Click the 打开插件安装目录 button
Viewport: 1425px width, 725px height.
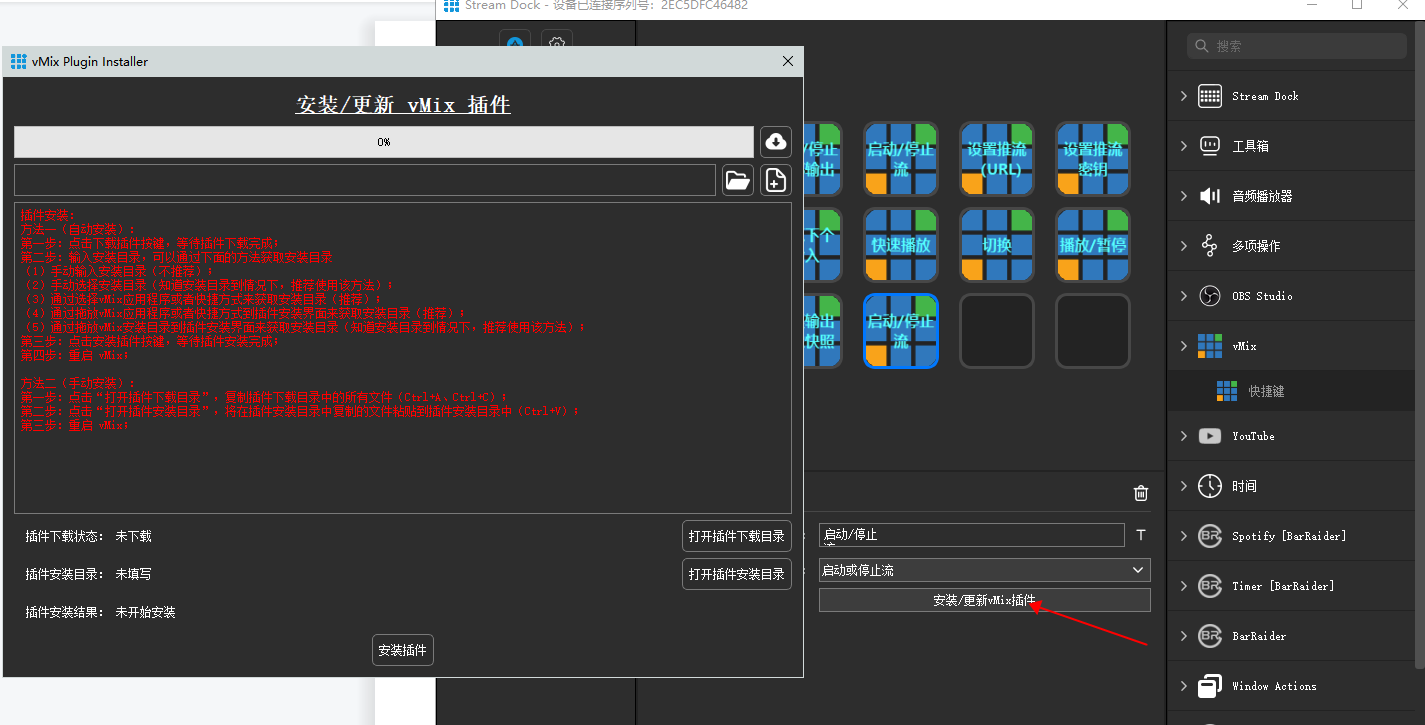pos(737,574)
